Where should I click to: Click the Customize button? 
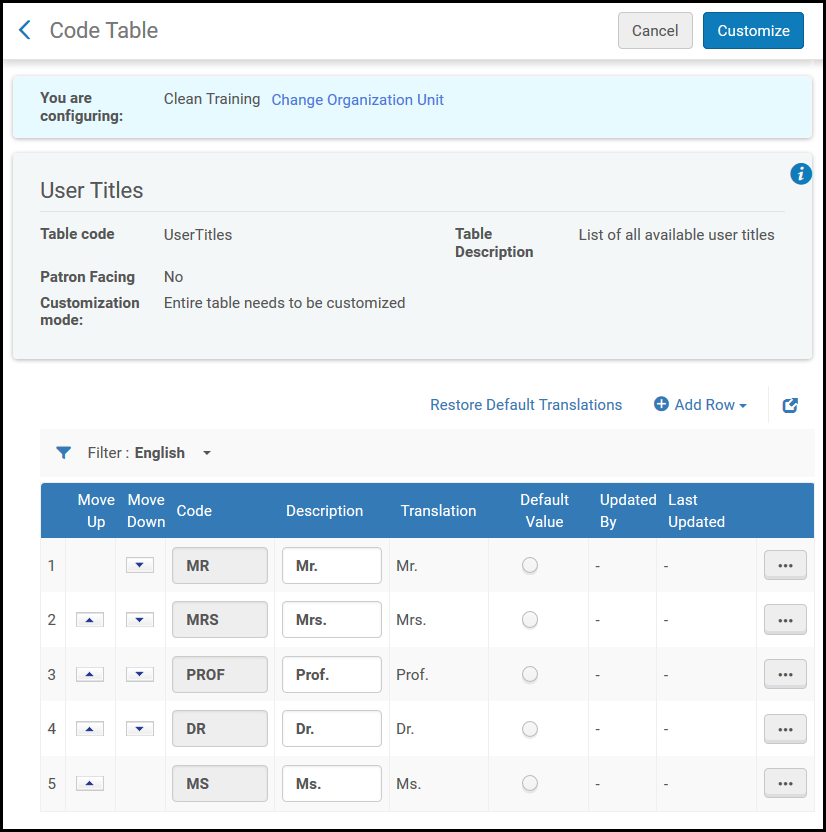coord(753,31)
